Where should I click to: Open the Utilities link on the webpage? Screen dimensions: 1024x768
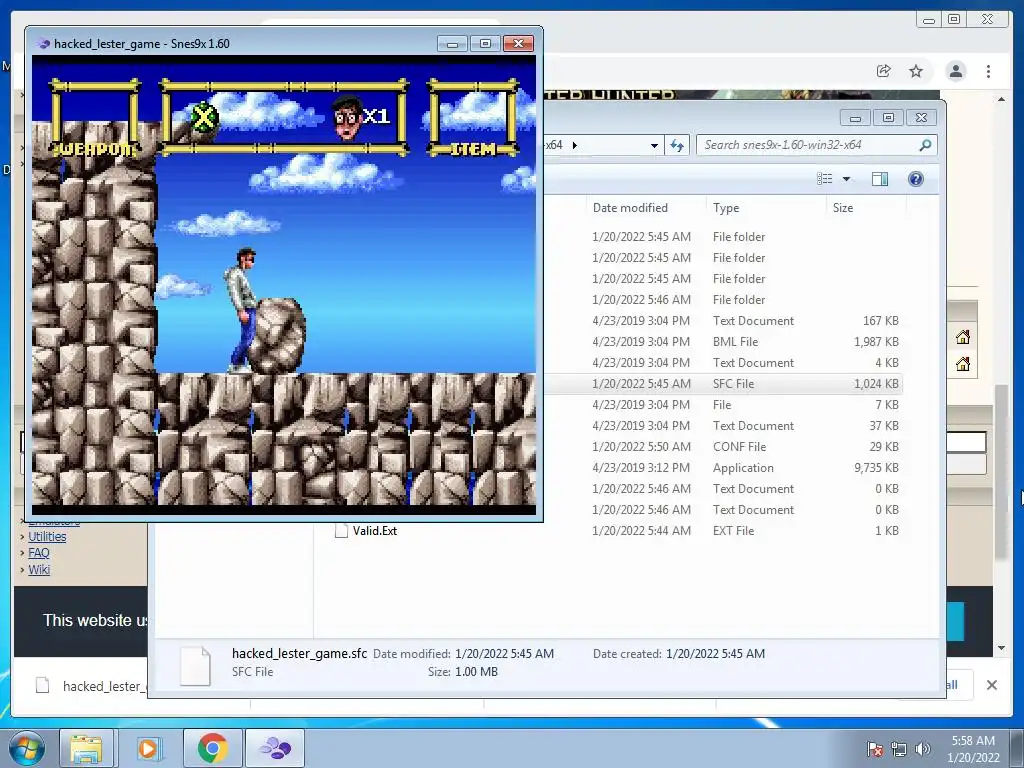[47, 537]
